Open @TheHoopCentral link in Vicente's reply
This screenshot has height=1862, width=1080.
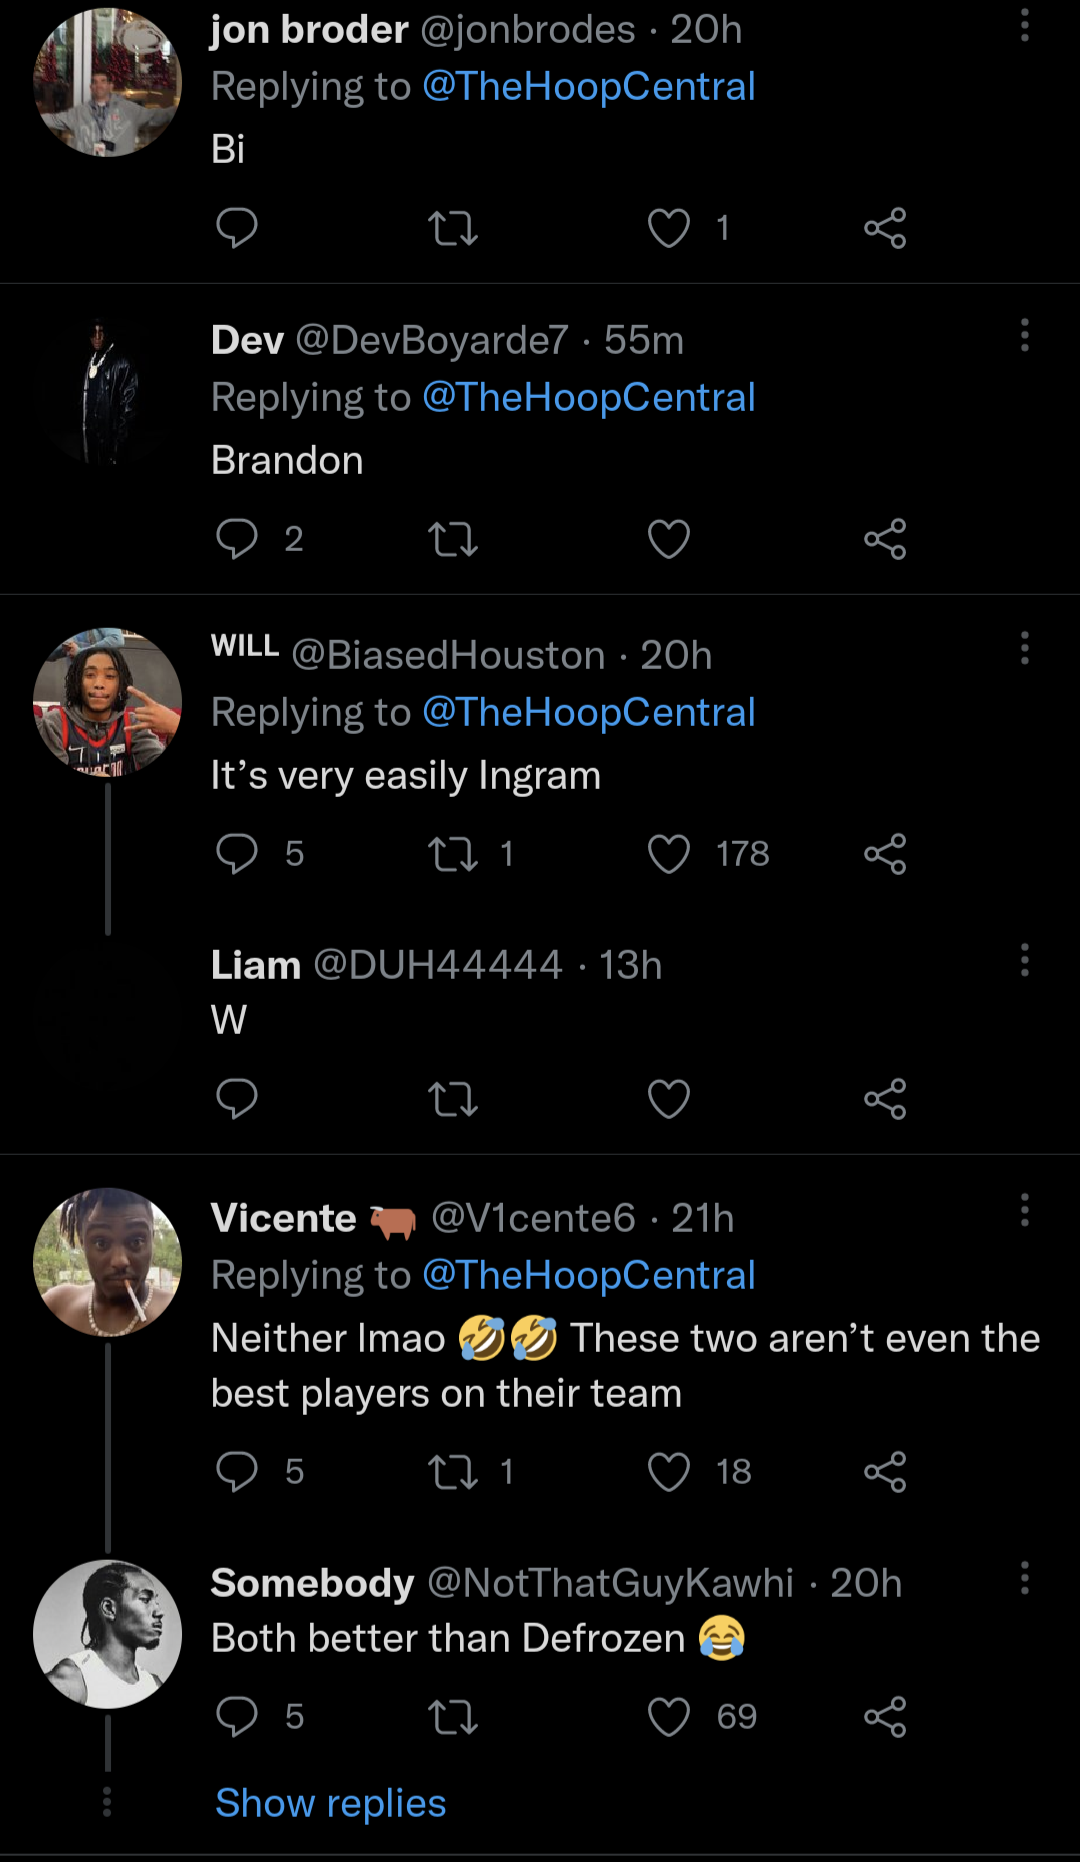(x=588, y=1275)
